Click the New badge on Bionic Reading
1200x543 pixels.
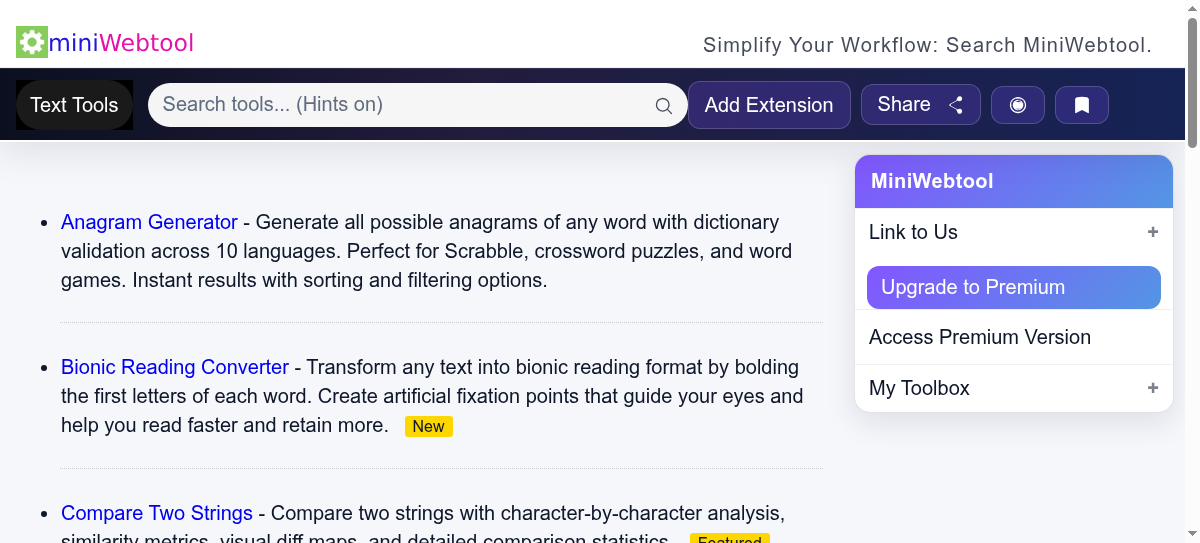pyautogui.click(x=428, y=427)
